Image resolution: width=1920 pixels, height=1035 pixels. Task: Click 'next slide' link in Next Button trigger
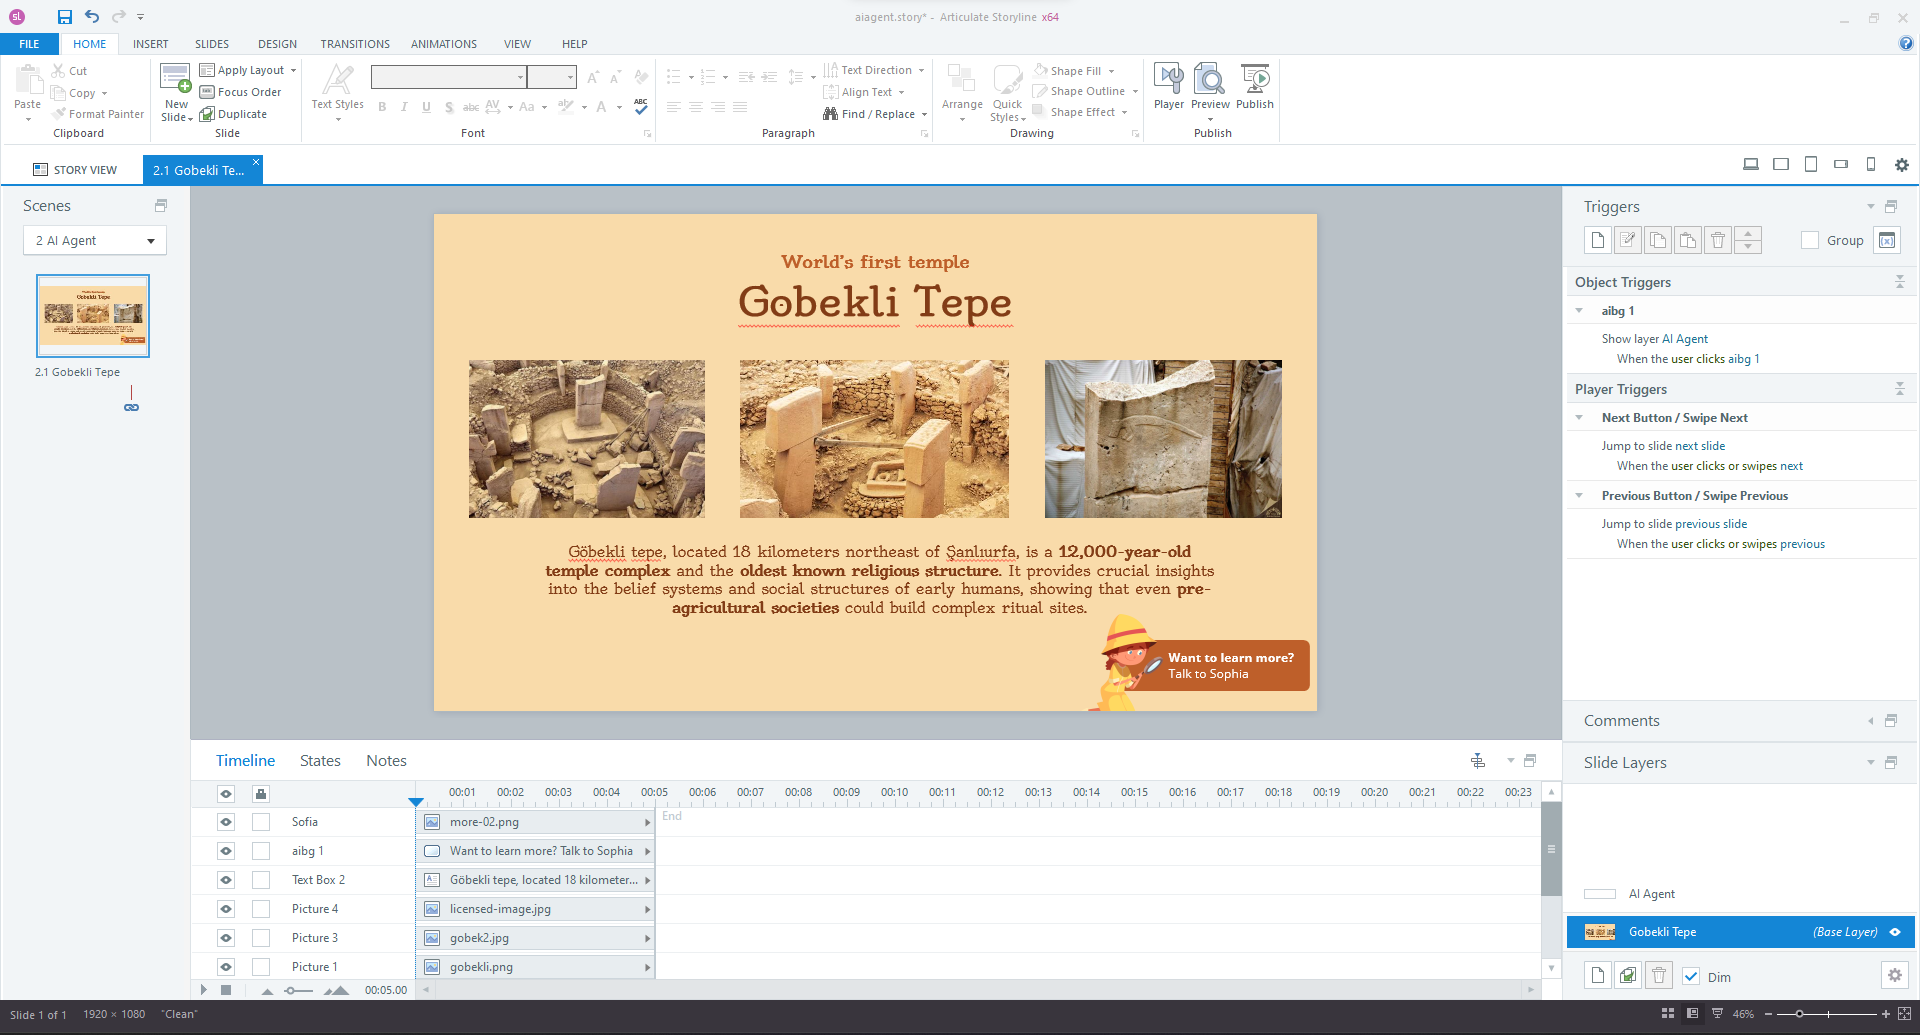pyautogui.click(x=1700, y=446)
